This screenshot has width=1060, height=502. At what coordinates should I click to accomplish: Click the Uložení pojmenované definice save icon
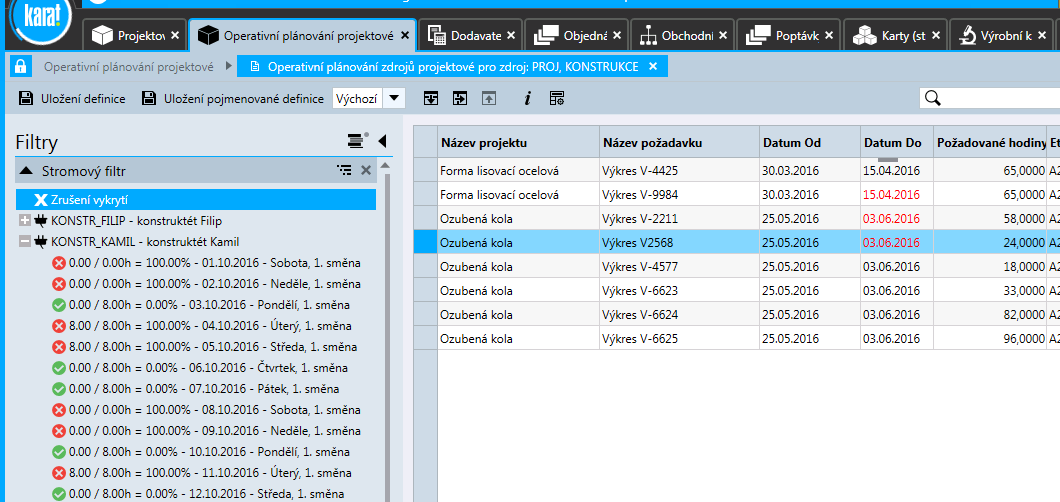click(149, 99)
